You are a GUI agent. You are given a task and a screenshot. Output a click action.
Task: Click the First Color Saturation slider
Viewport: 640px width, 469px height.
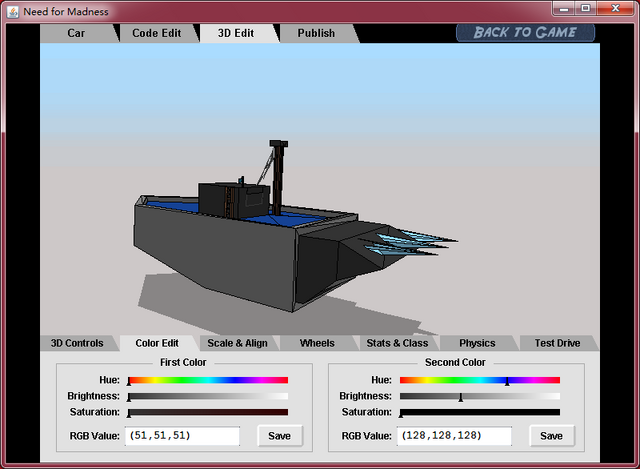(208, 412)
